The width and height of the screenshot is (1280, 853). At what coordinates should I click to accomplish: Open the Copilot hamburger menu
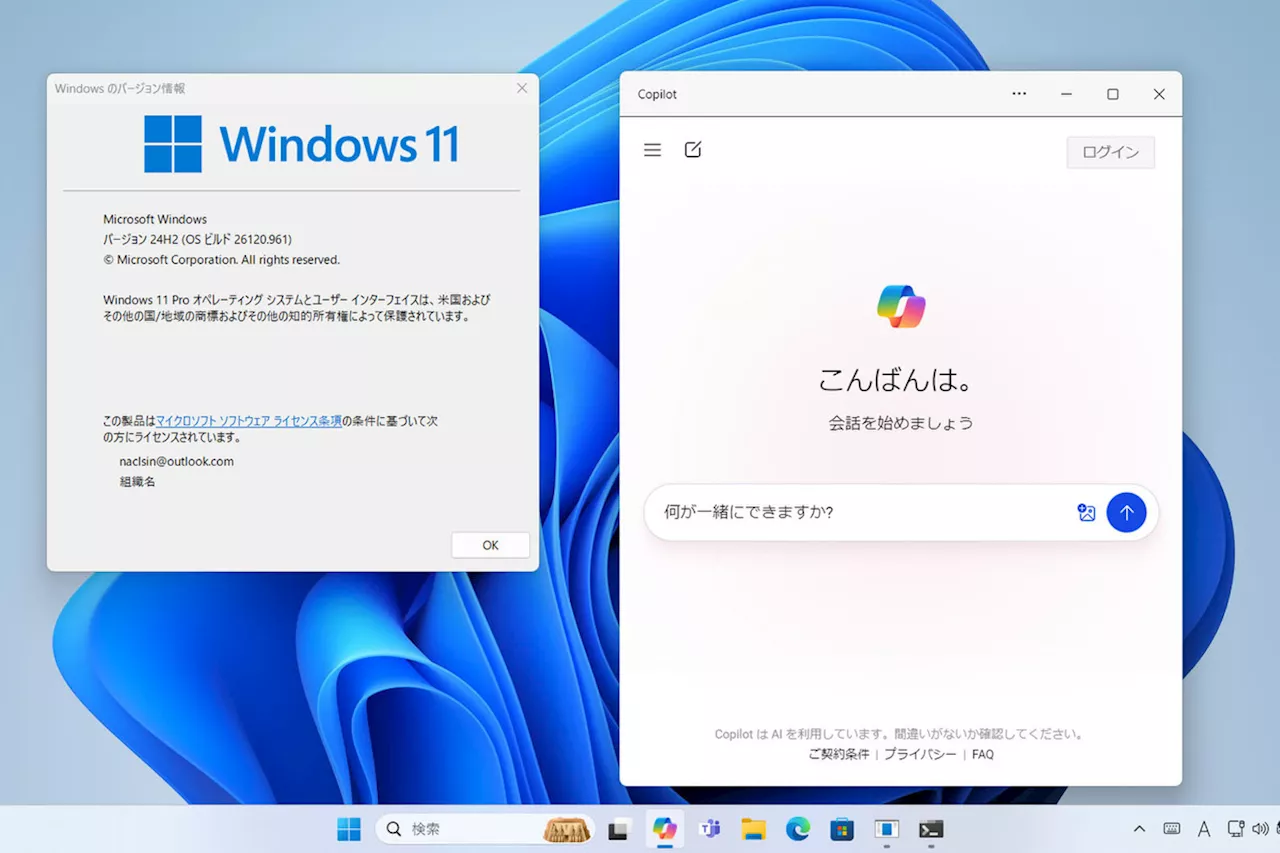(652, 150)
